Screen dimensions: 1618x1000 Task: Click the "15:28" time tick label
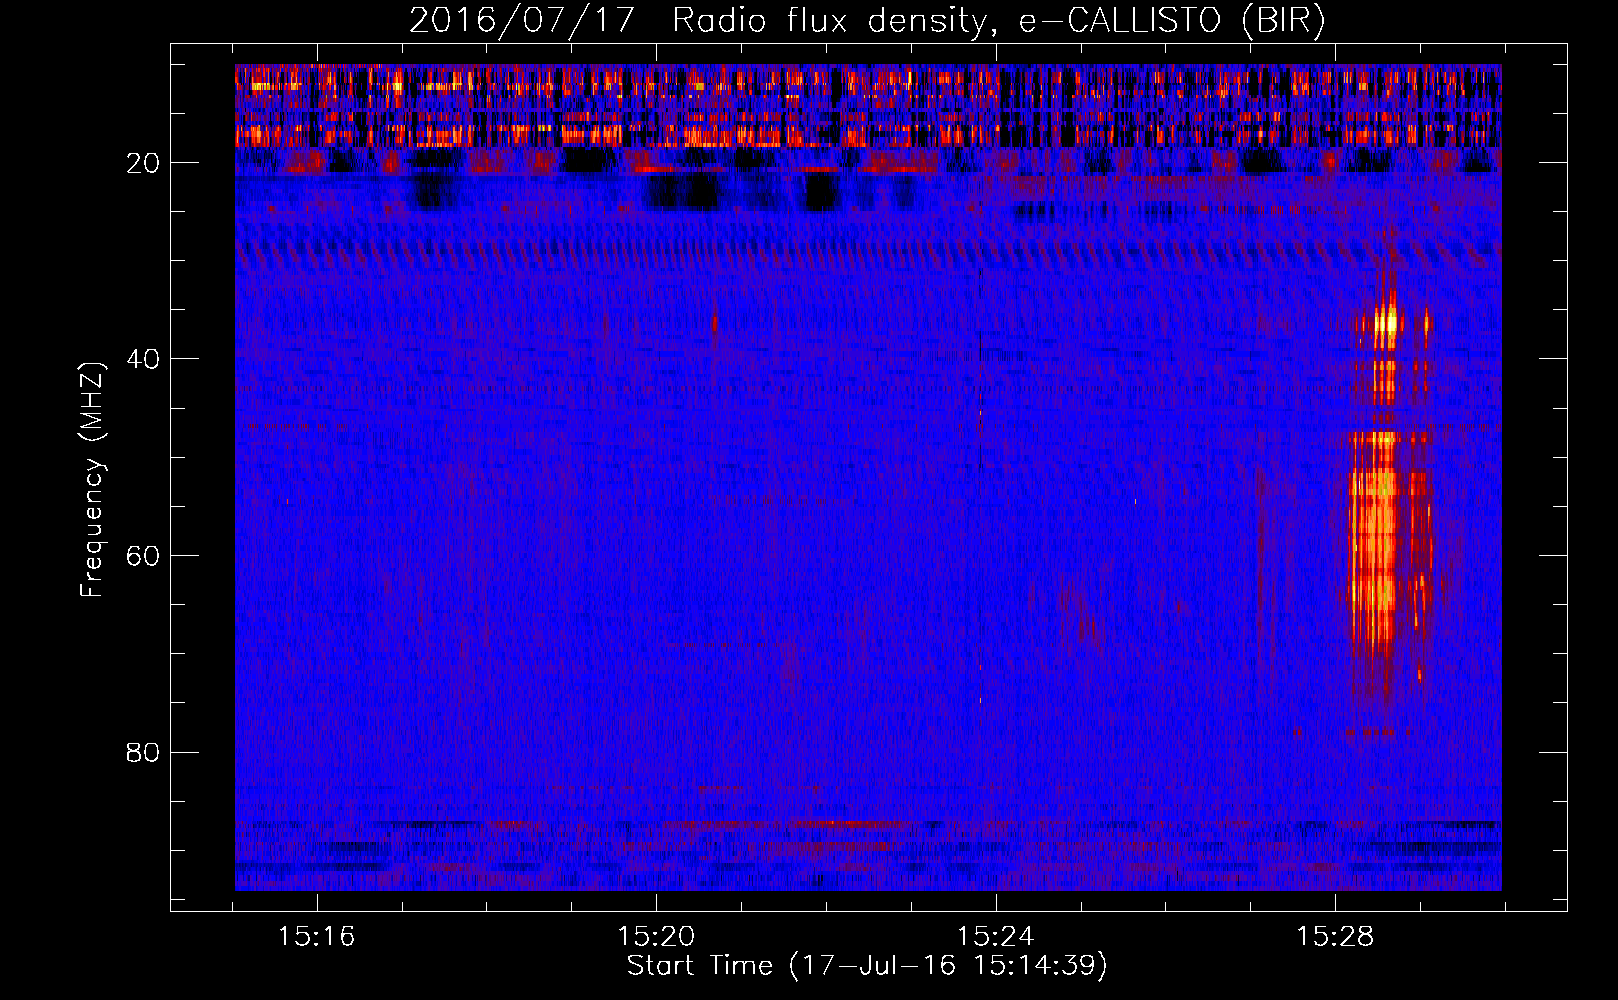click(x=1335, y=937)
